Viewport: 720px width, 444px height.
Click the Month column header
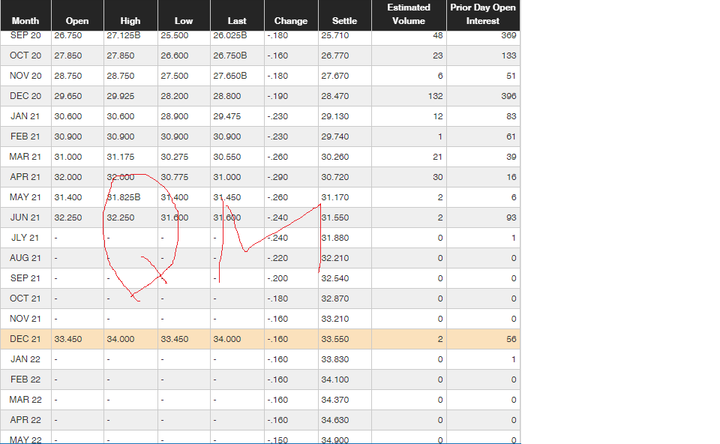coord(25,21)
